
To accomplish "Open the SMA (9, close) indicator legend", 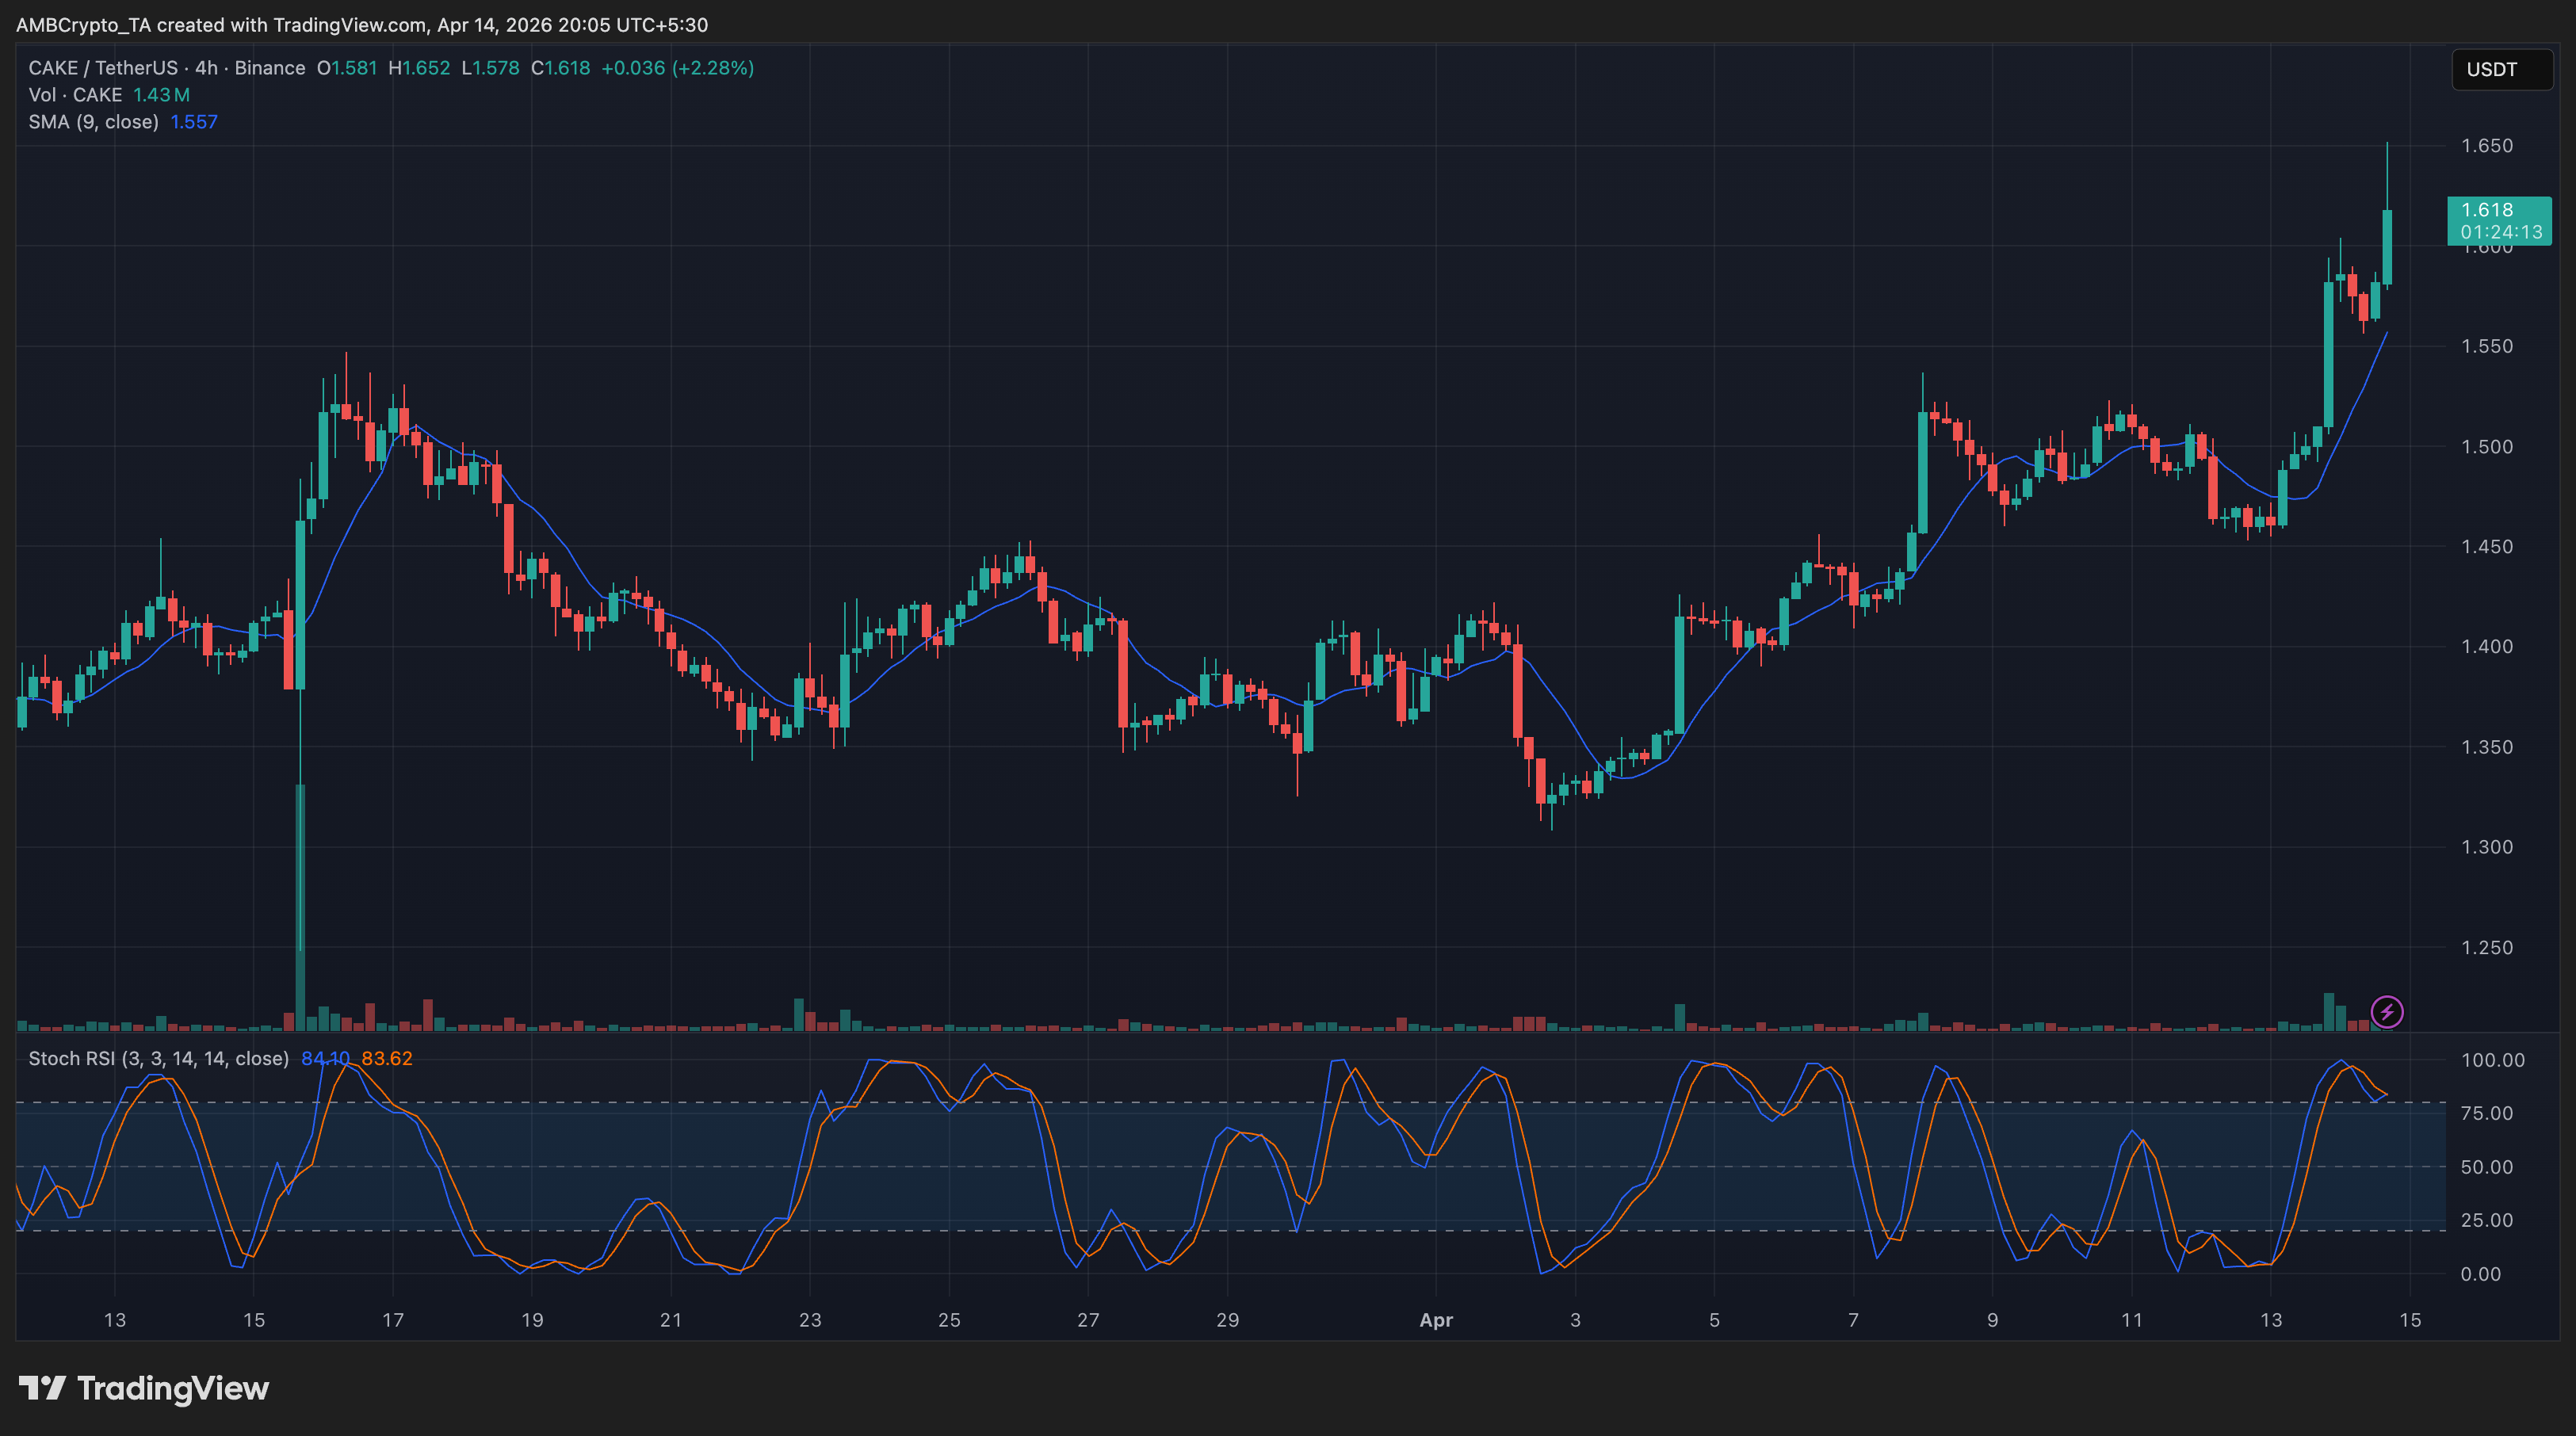I will click(x=93, y=122).
